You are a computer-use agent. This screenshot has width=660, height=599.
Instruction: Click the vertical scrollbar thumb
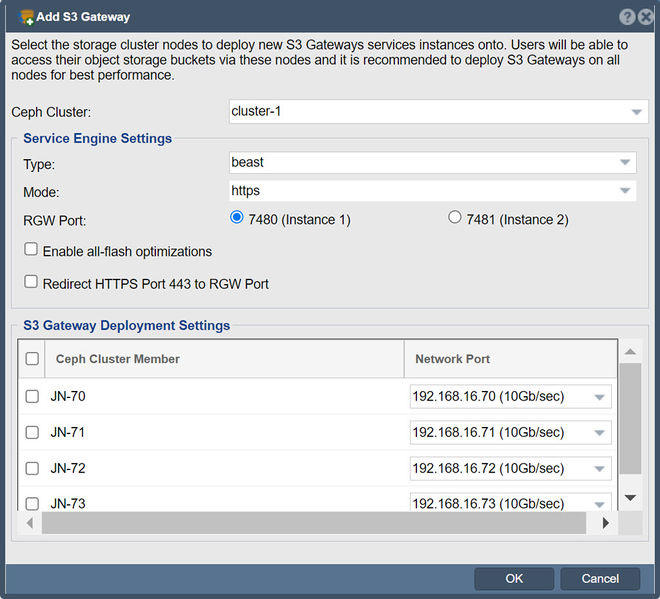click(630, 419)
